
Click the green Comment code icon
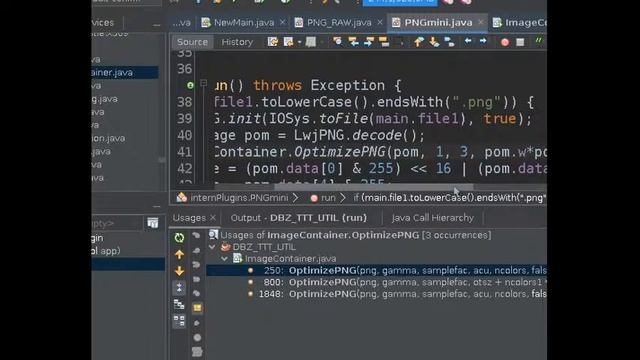[539, 41]
